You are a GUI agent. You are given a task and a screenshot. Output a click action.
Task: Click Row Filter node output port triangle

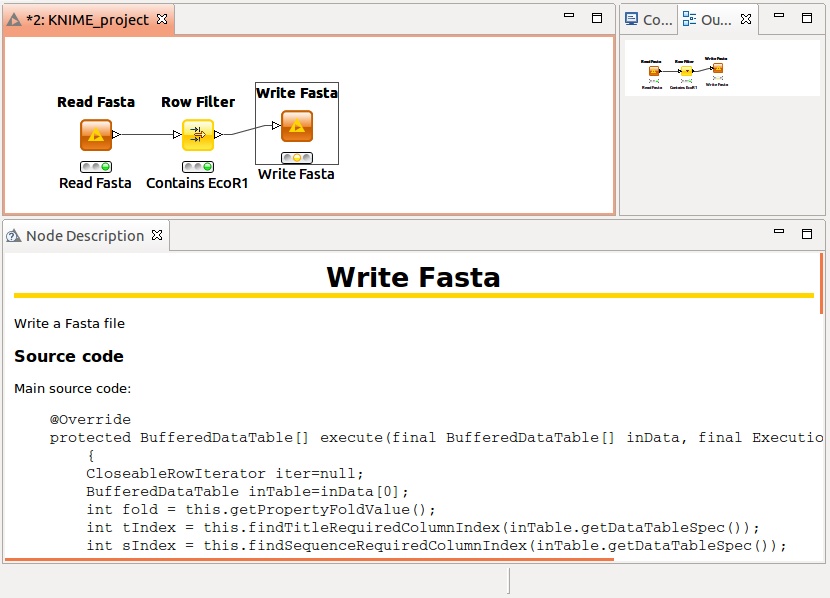pos(218,134)
